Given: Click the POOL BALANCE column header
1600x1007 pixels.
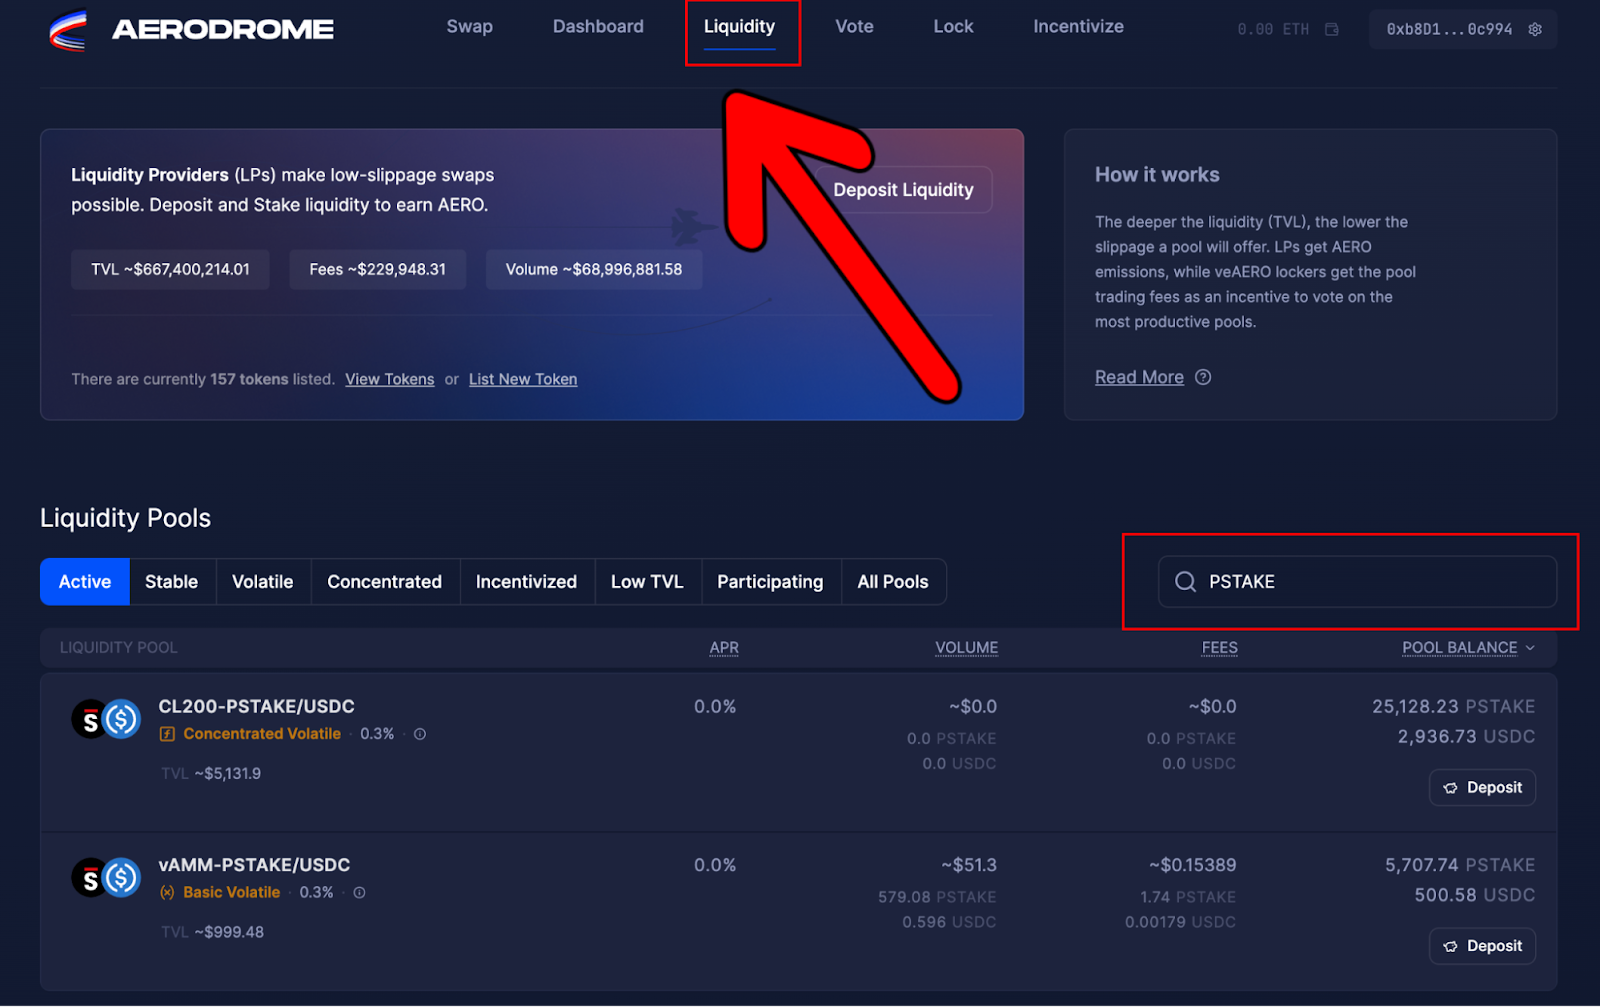Looking at the screenshot, I should click(1459, 648).
